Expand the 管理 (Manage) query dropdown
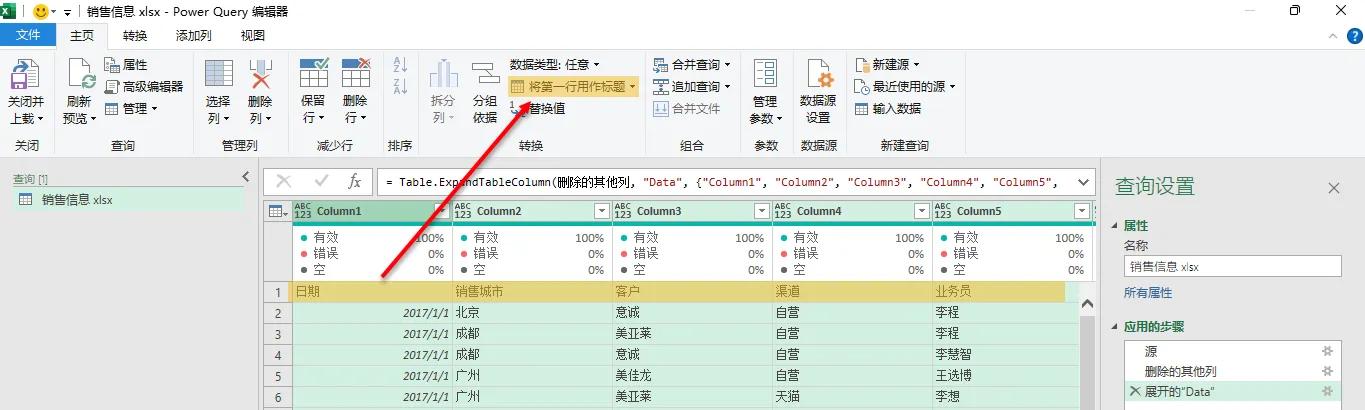Viewport: 1365px width, 410px height. click(x=132, y=109)
